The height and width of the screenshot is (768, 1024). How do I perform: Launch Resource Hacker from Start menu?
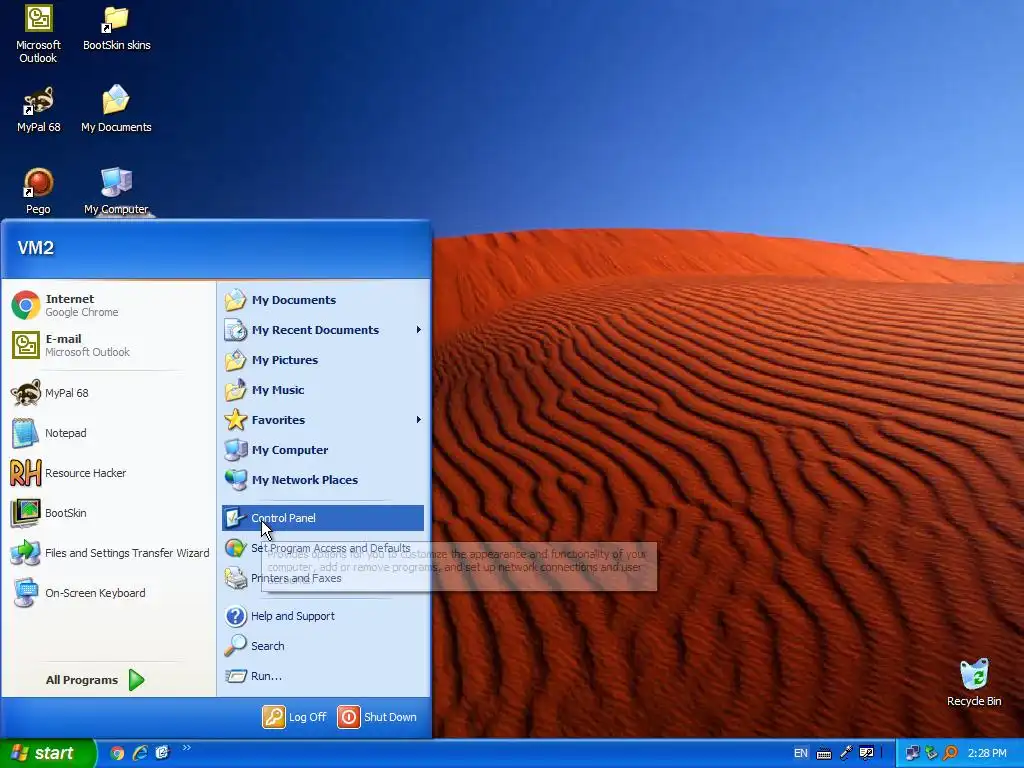click(x=108, y=473)
